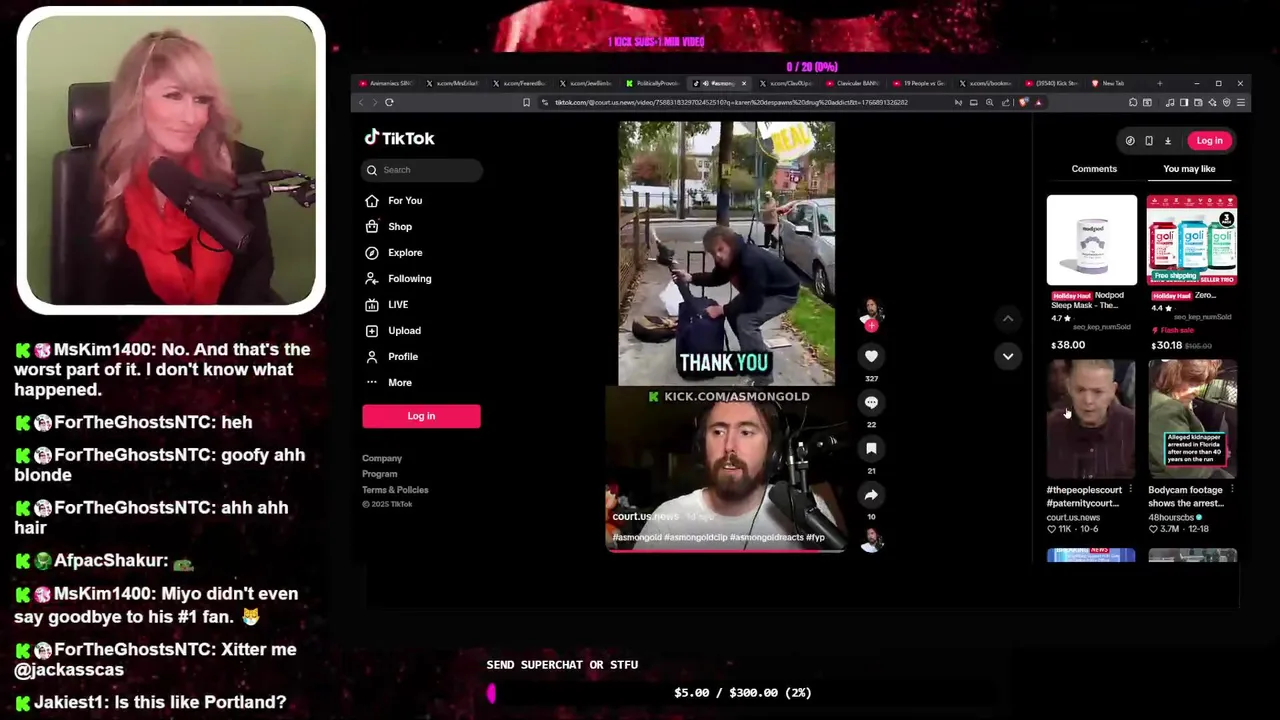Click the KICK.COM/ASMONGOLD banner text
1280x720 pixels.
tap(728, 397)
